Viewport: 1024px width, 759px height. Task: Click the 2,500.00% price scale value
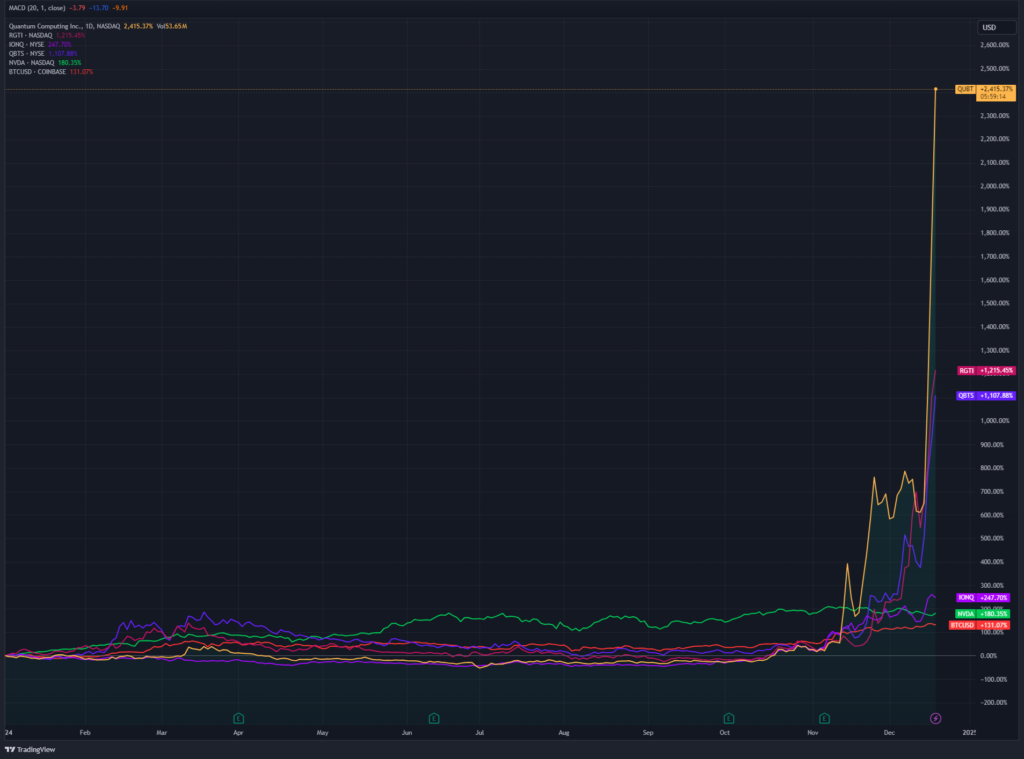995,69
